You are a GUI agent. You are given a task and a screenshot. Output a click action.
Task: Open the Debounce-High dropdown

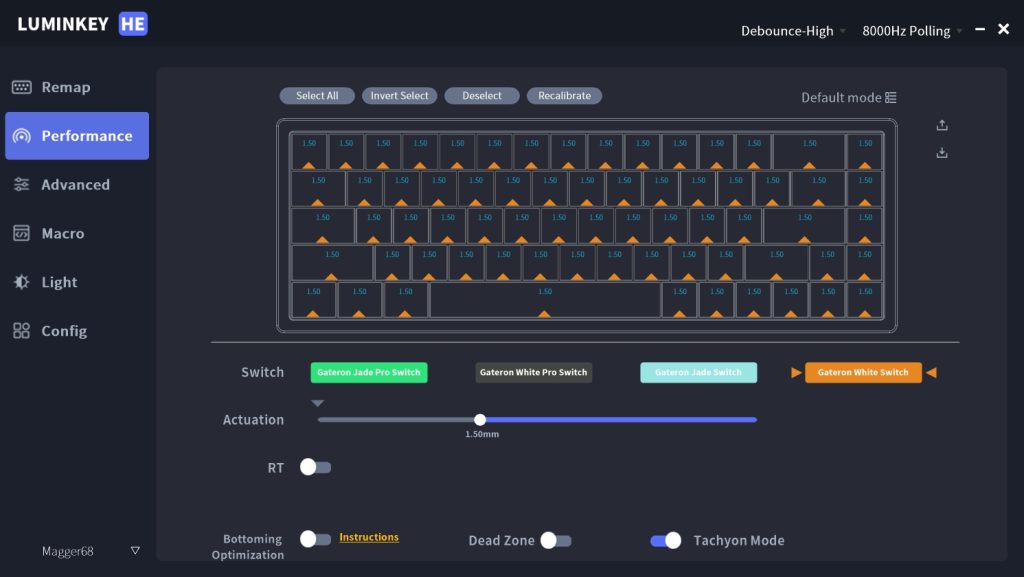pyautogui.click(x=793, y=31)
